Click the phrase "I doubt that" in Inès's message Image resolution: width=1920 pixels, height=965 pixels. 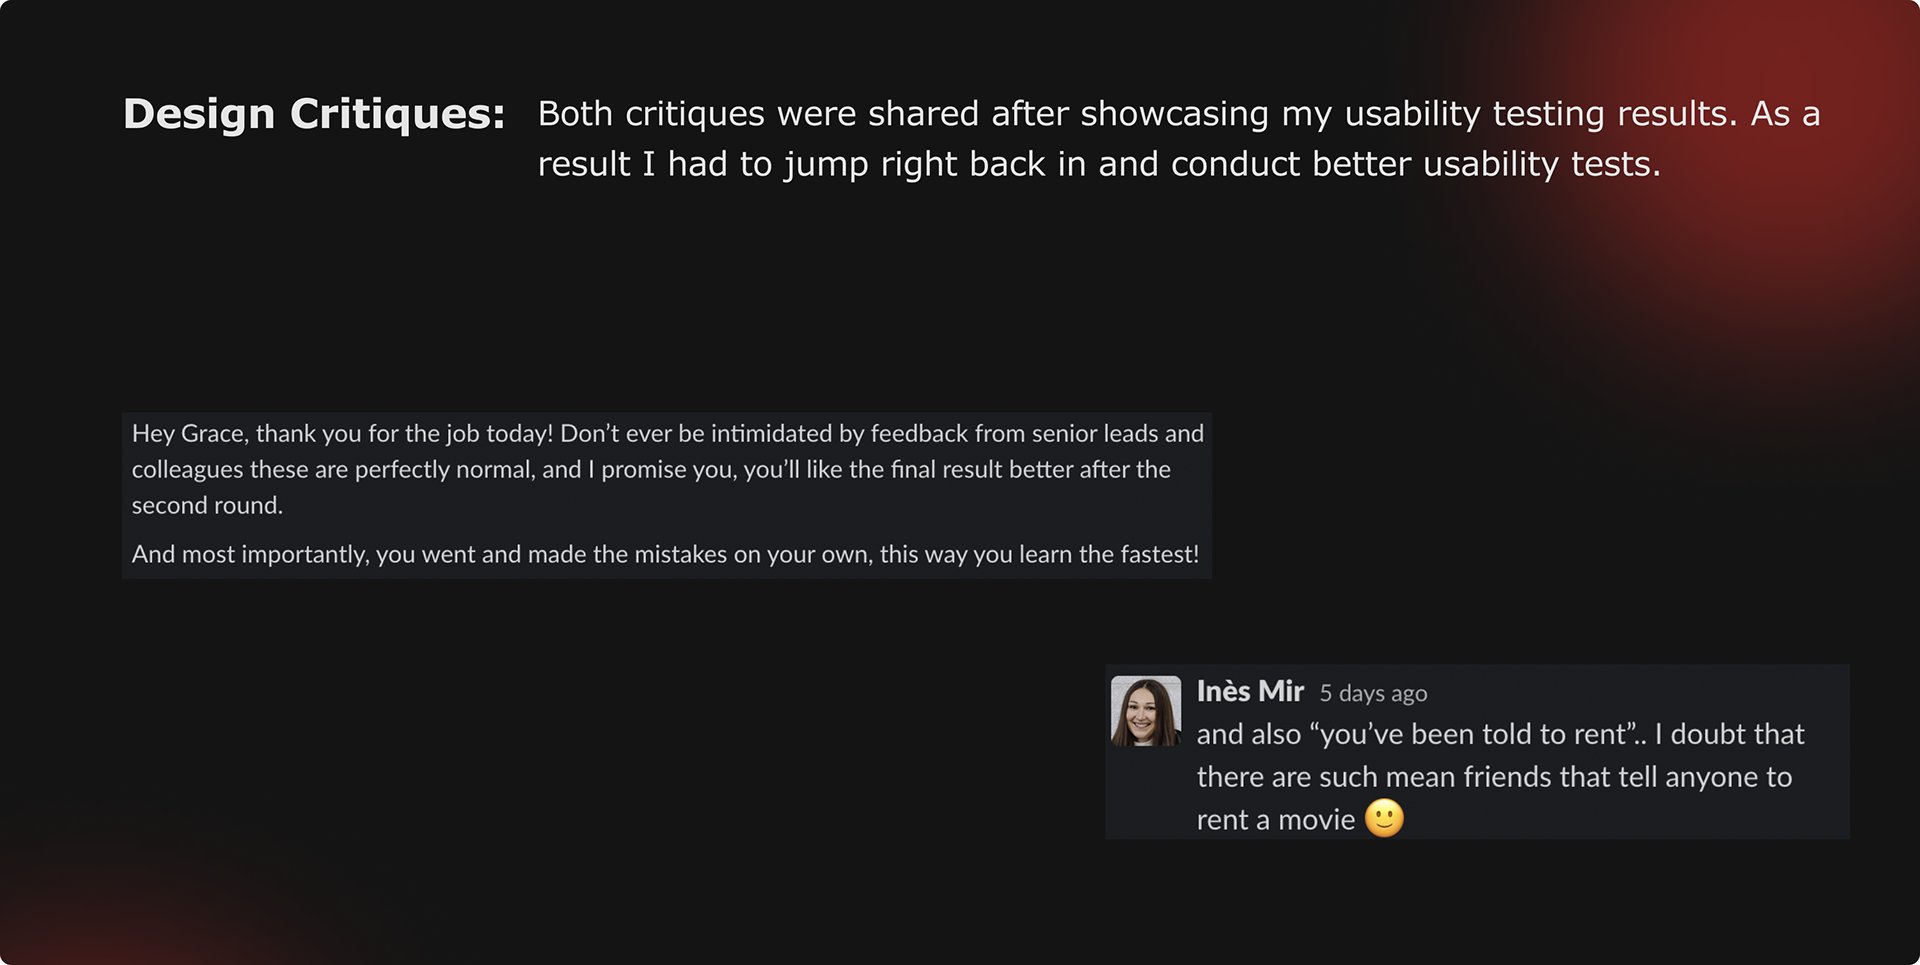1729,734
